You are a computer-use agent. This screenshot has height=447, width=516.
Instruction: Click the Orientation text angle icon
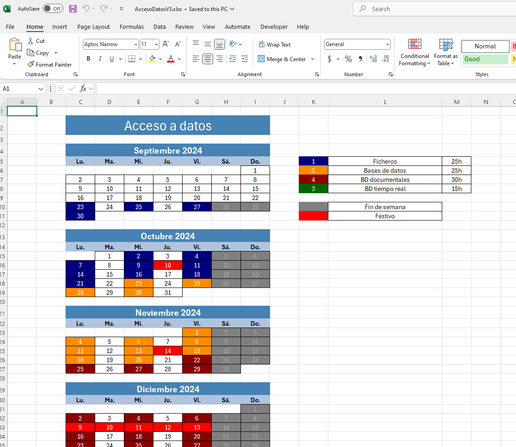(x=233, y=44)
